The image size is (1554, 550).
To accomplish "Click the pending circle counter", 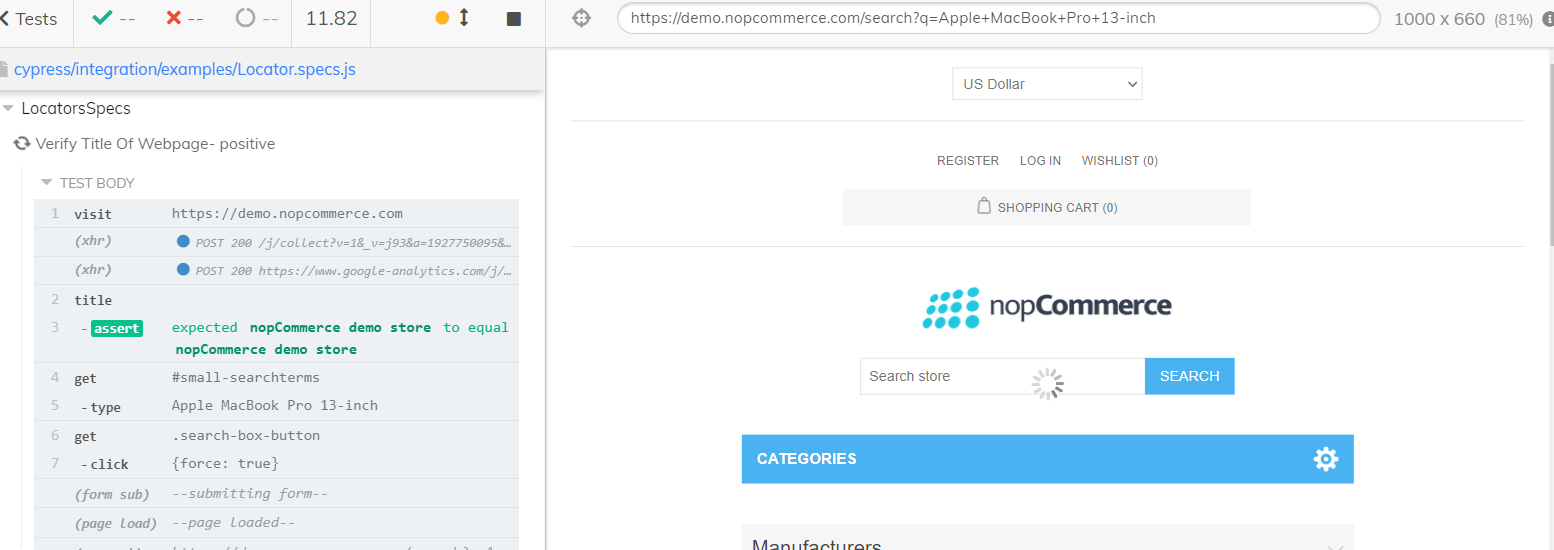I will click(257, 19).
